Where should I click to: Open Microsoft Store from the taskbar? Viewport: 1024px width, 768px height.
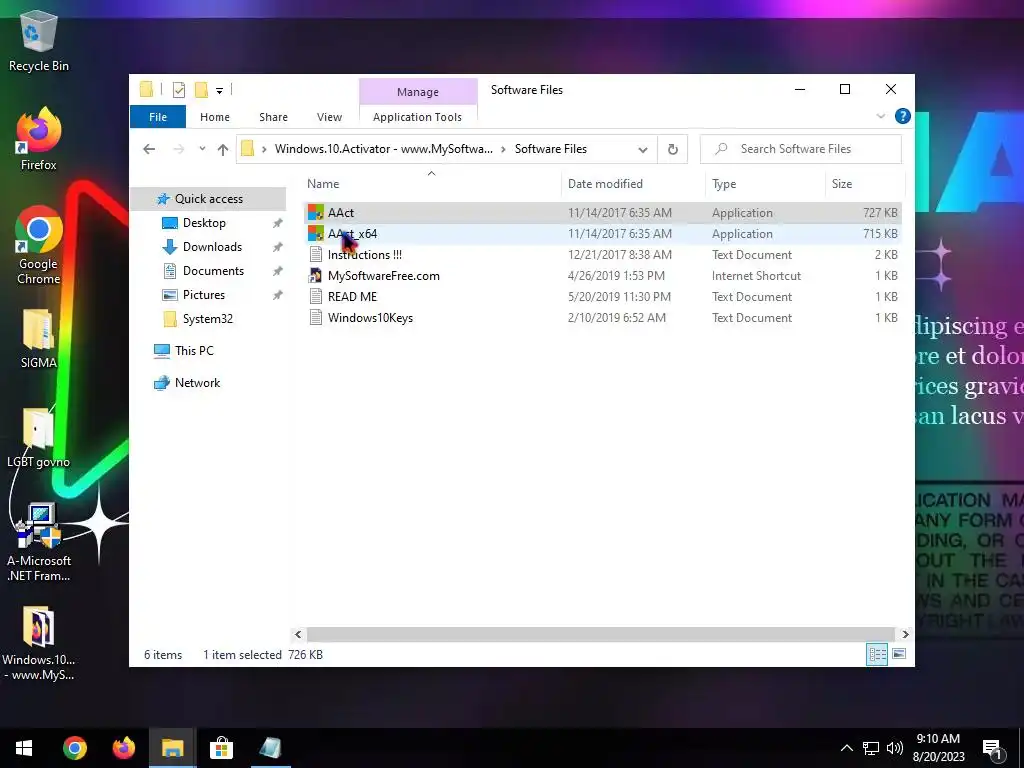point(221,748)
